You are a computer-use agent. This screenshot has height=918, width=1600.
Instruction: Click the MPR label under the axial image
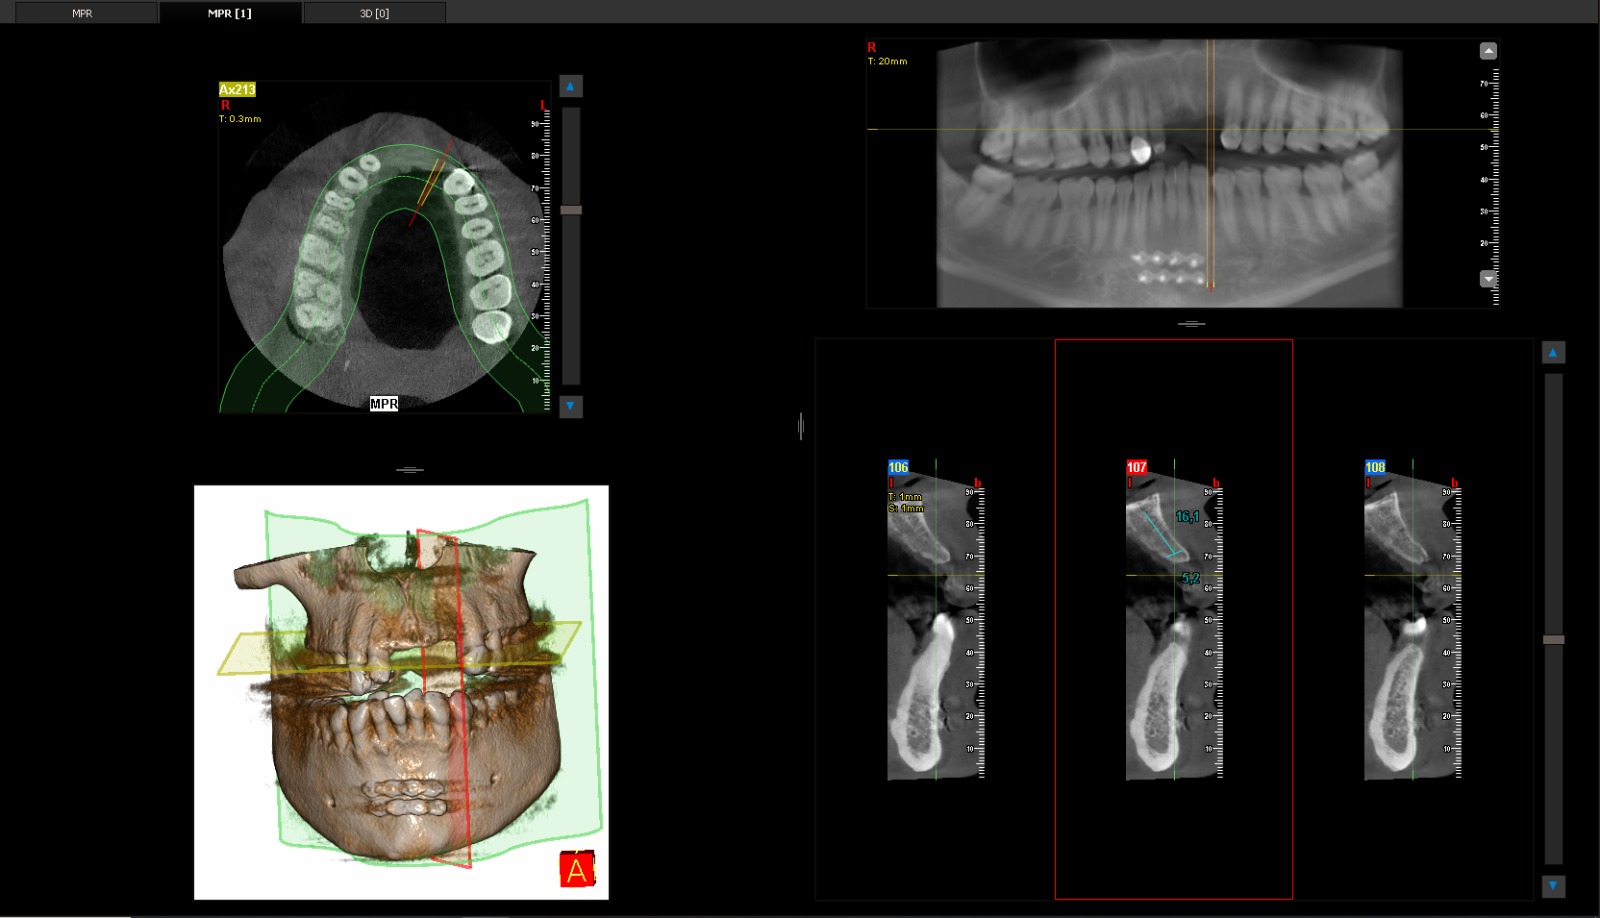click(x=384, y=404)
